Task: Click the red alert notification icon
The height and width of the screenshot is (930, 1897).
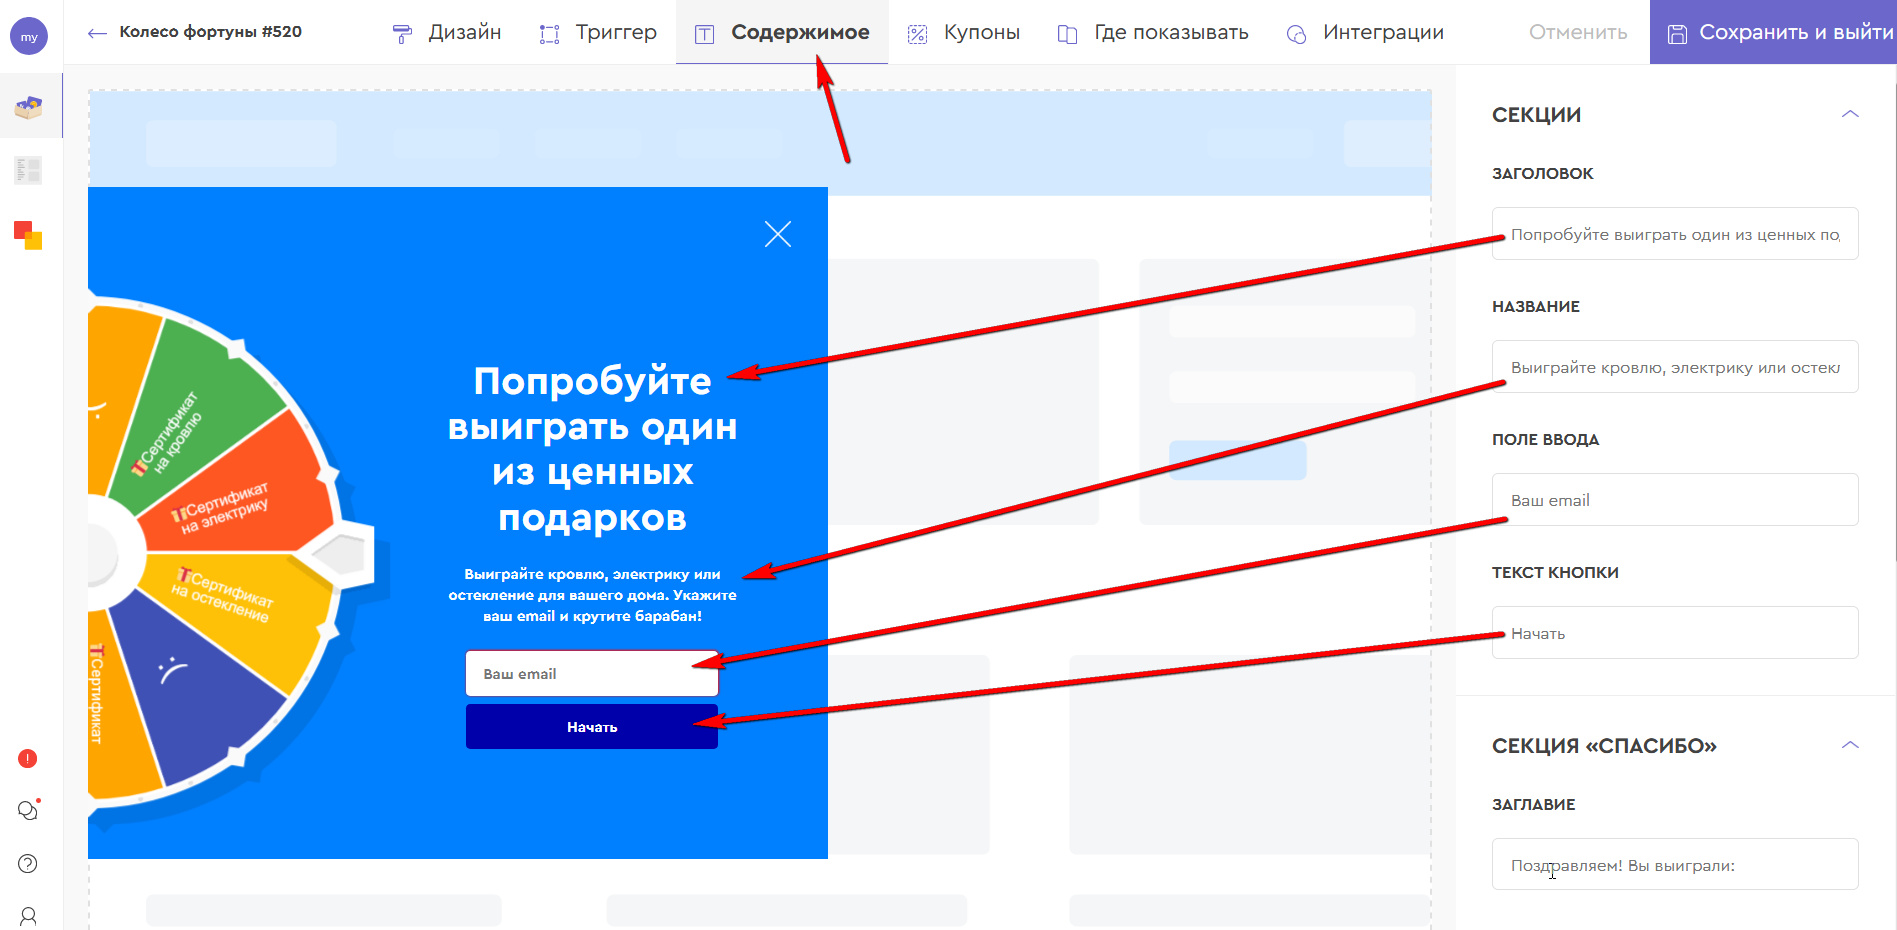Action: coord(28,759)
